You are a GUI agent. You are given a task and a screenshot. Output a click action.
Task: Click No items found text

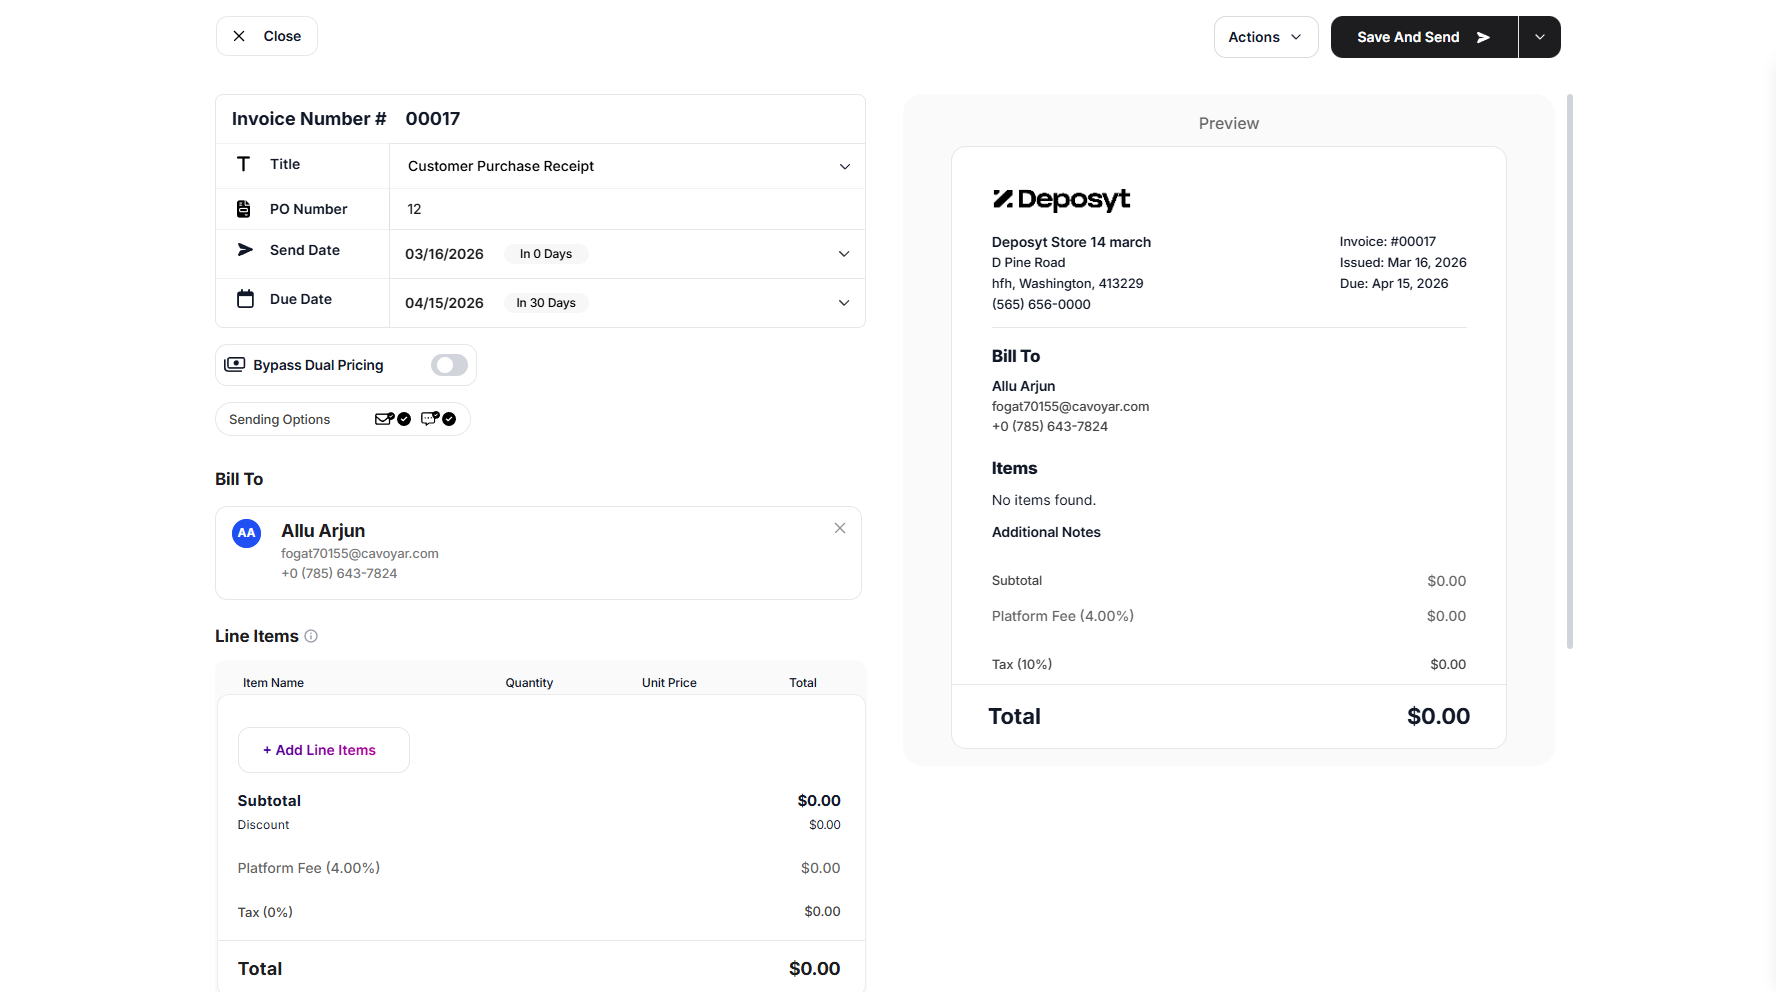pyautogui.click(x=1044, y=500)
